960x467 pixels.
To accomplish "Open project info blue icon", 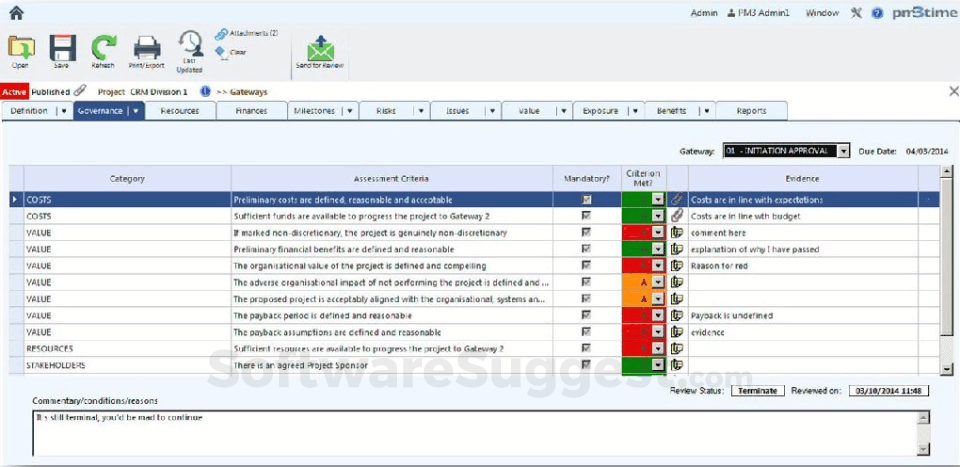I will pos(205,91).
